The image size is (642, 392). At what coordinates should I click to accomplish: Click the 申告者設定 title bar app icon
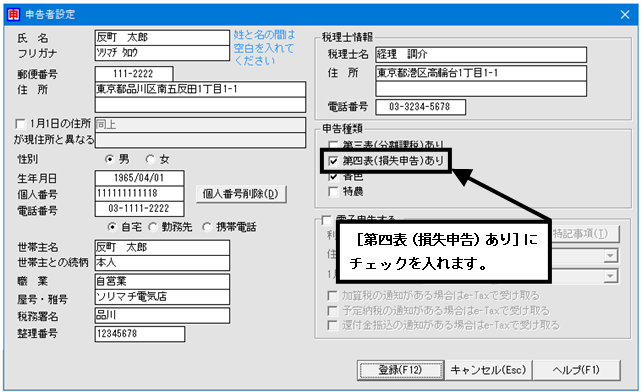[x=14, y=15]
